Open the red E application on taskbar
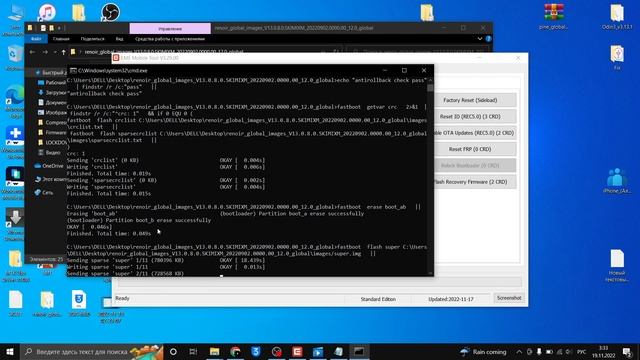The height and width of the screenshot is (360, 640). pyautogui.click(x=297, y=352)
